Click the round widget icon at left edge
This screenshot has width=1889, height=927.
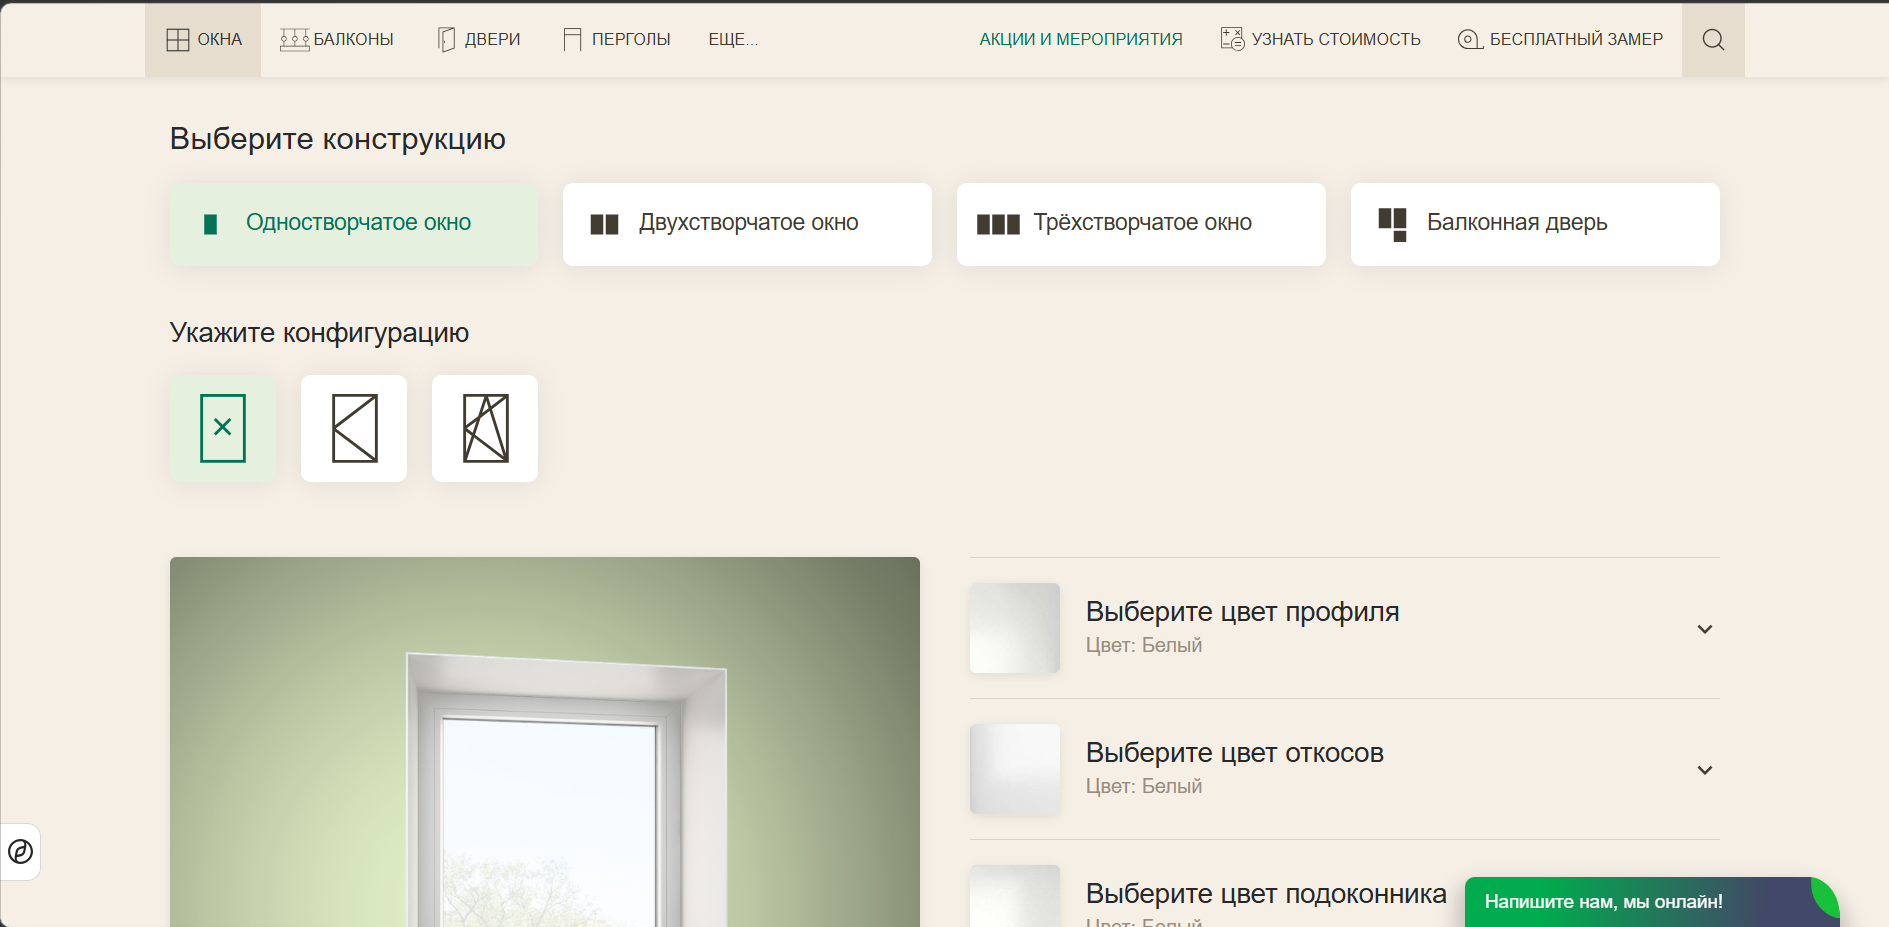click(20, 852)
